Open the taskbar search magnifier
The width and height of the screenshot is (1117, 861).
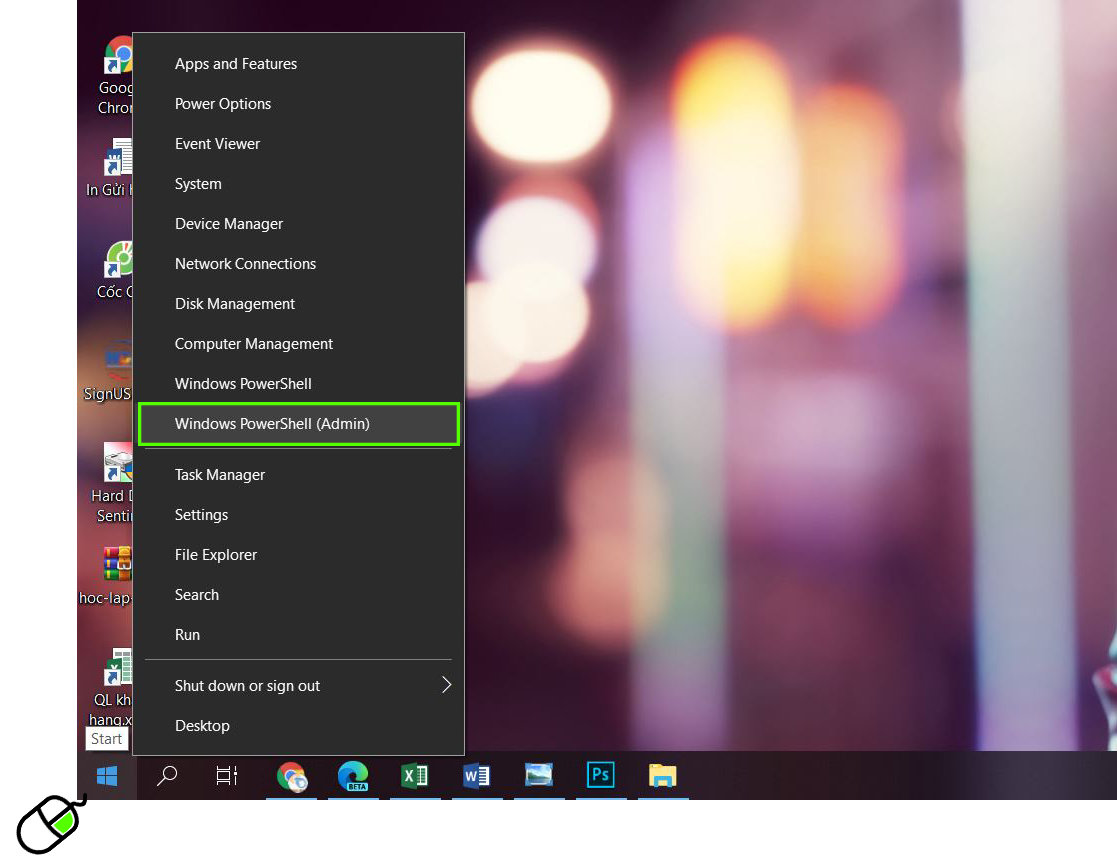click(167, 776)
